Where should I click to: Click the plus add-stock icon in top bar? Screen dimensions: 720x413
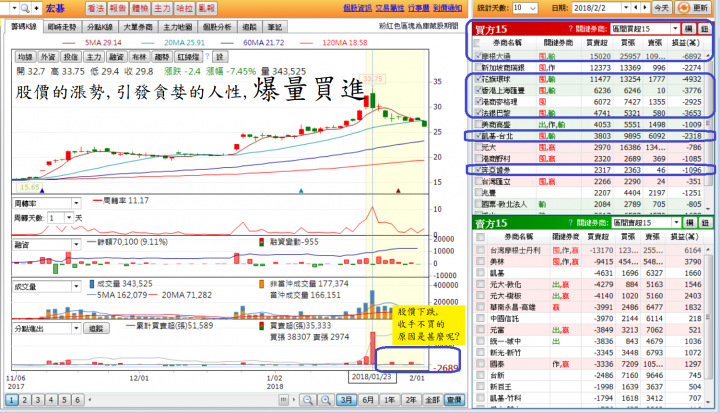[36, 8]
